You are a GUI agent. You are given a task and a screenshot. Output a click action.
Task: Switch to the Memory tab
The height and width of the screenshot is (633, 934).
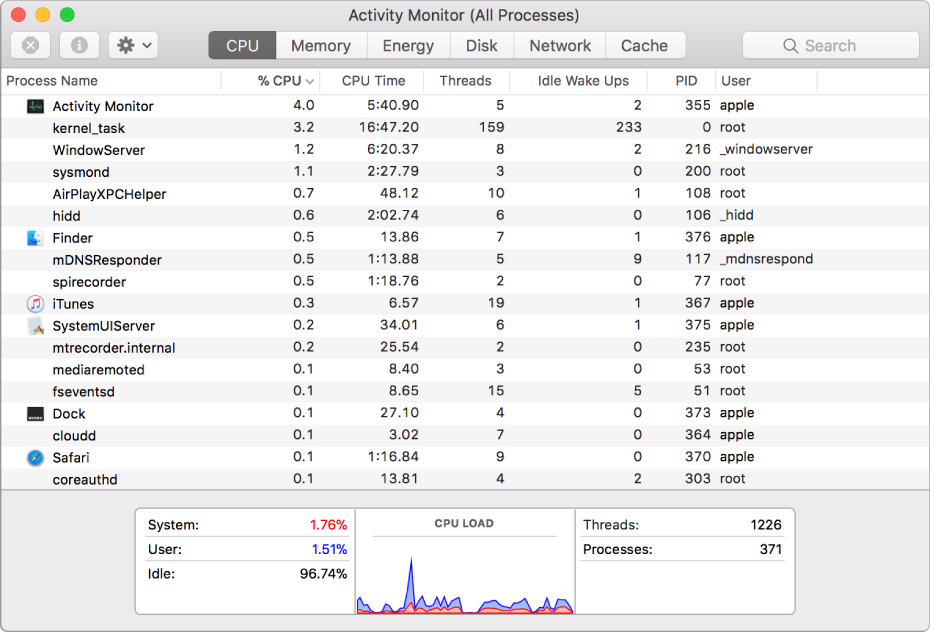320,46
